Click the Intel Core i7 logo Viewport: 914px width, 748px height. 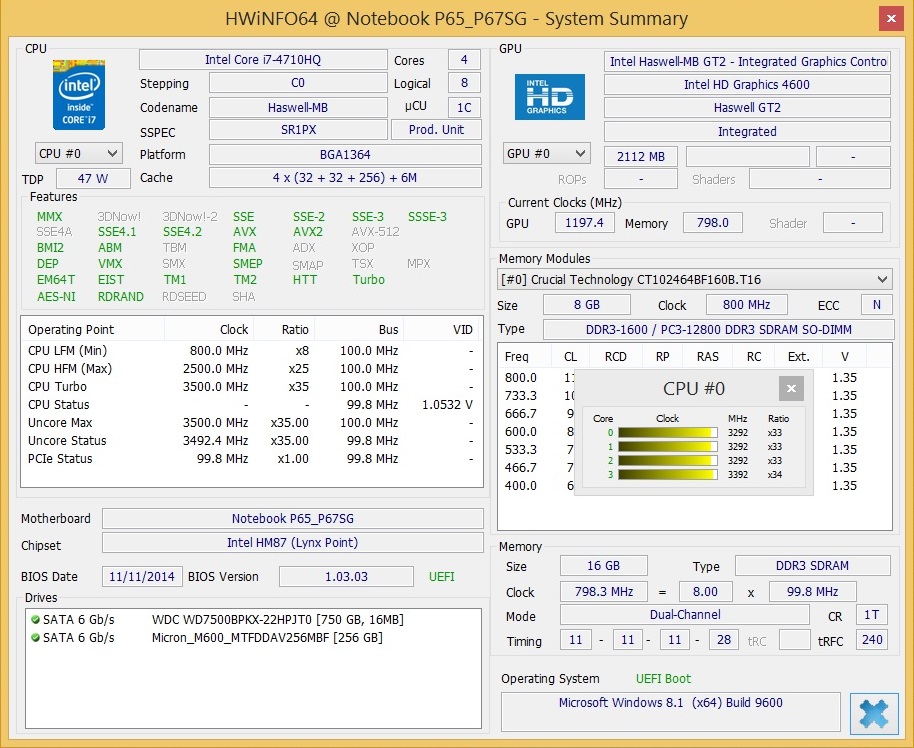pos(79,94)
